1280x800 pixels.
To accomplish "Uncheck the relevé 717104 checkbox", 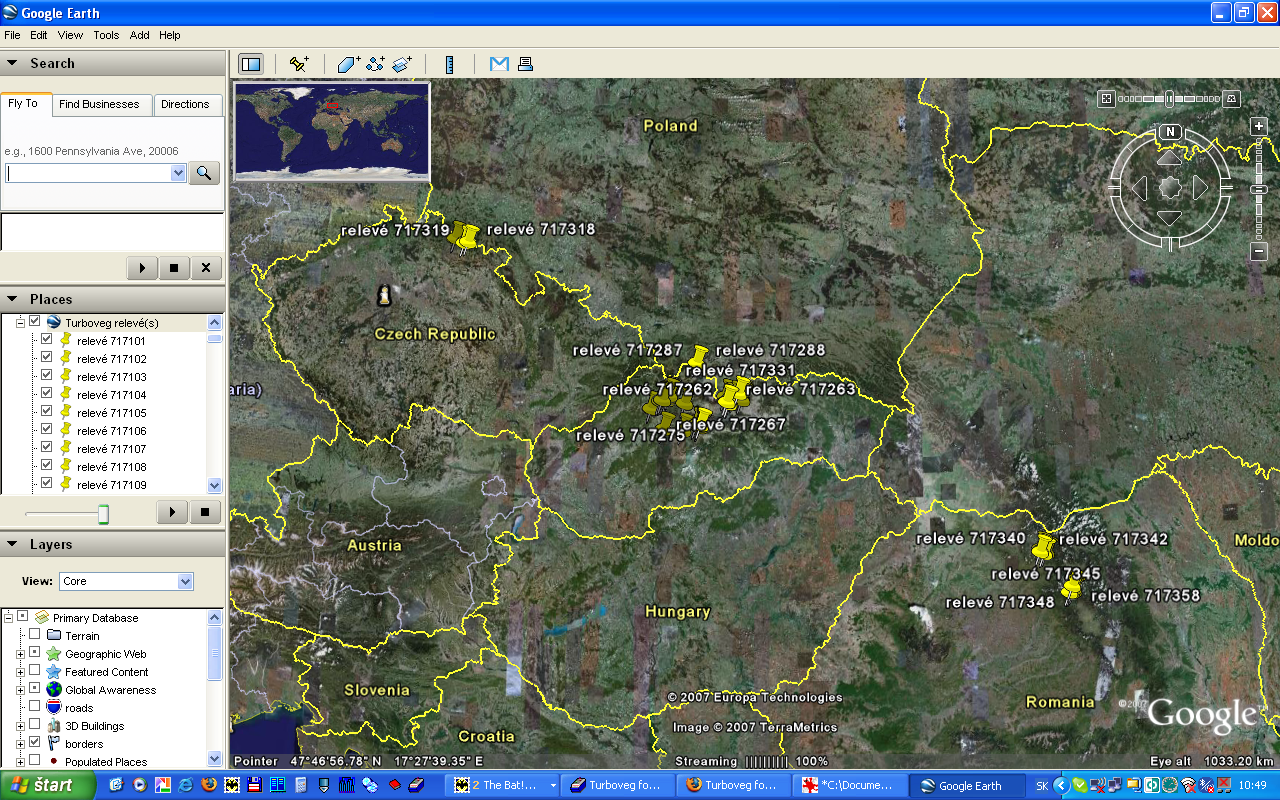I will click(x=46, y=394).
